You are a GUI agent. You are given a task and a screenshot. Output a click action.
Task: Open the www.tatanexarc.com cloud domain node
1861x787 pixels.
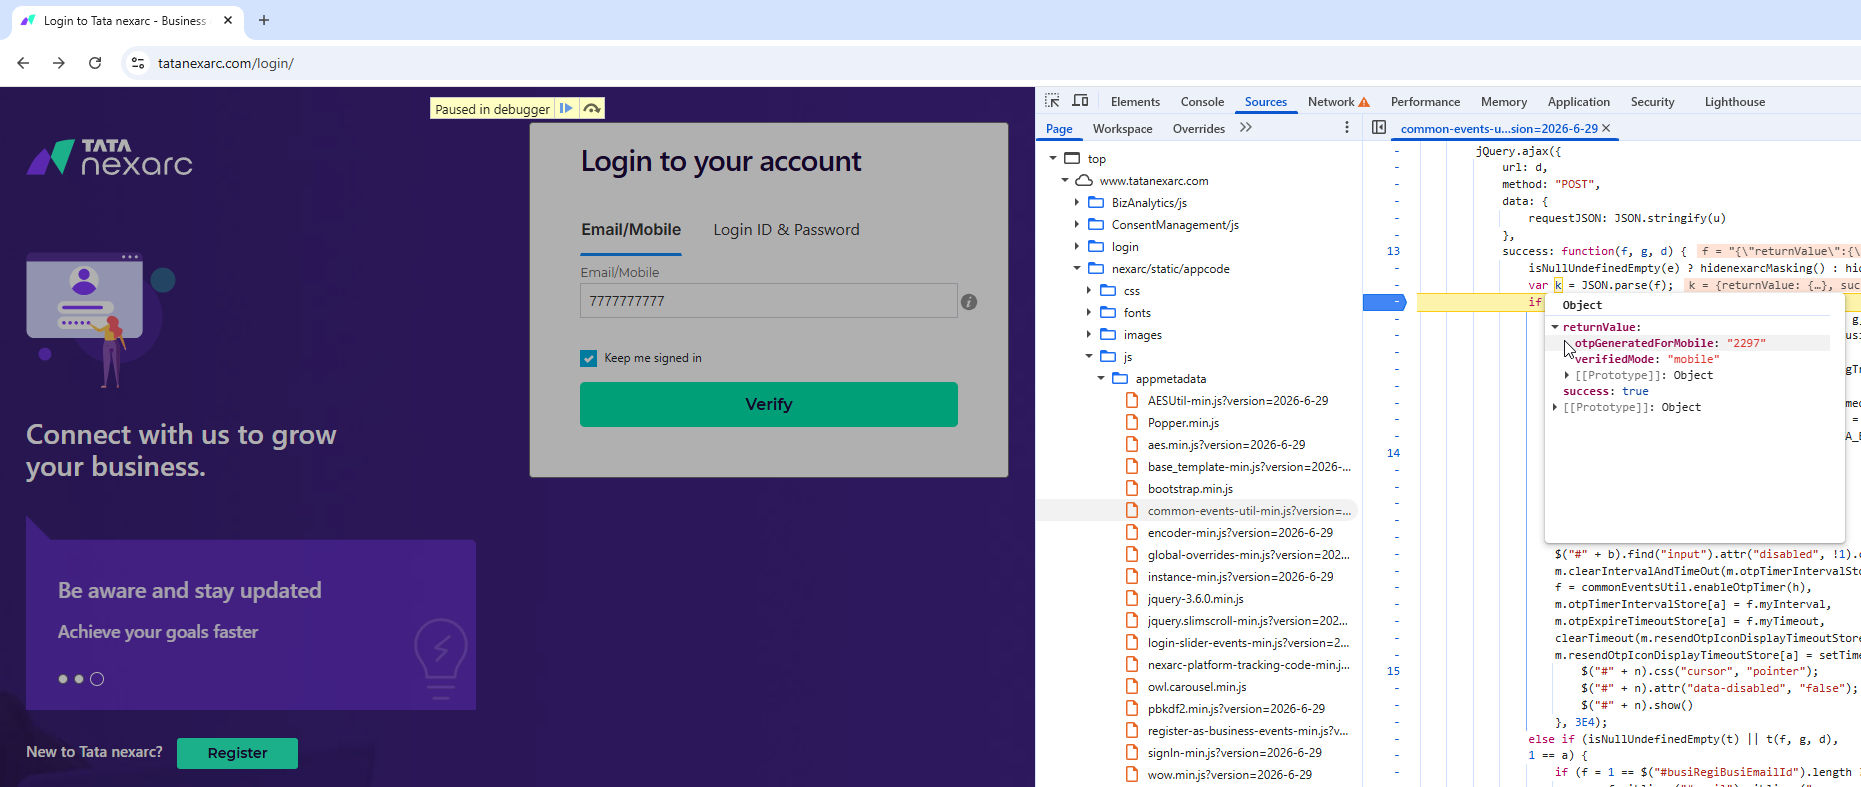(x=1154, y=181)
